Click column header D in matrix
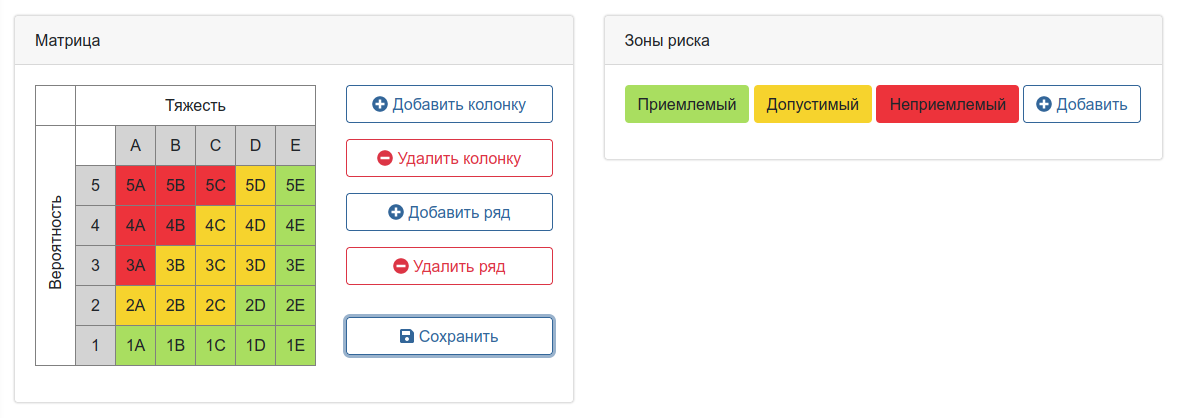The width and height of the screenshot is (1180, 418). click(x=255, y=146)
